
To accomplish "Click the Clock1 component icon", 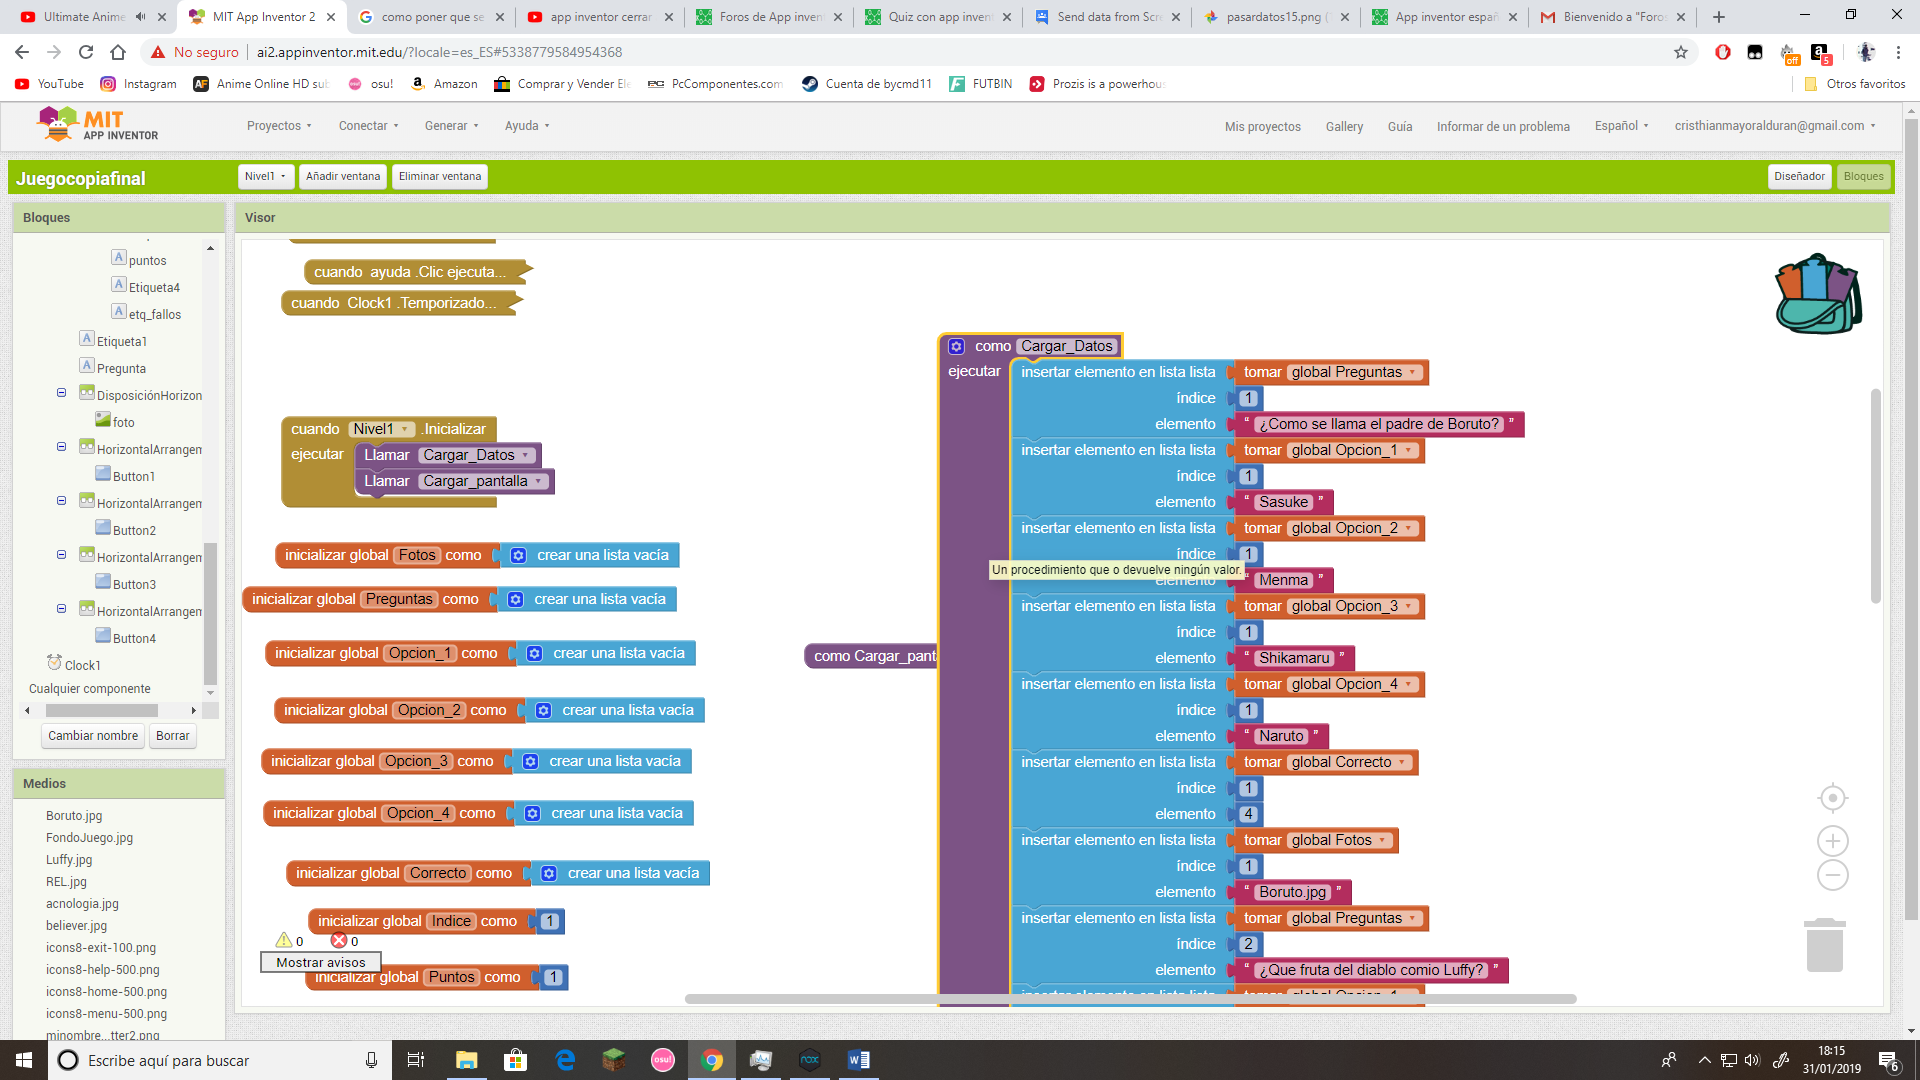I will click(x=54, y=663).
